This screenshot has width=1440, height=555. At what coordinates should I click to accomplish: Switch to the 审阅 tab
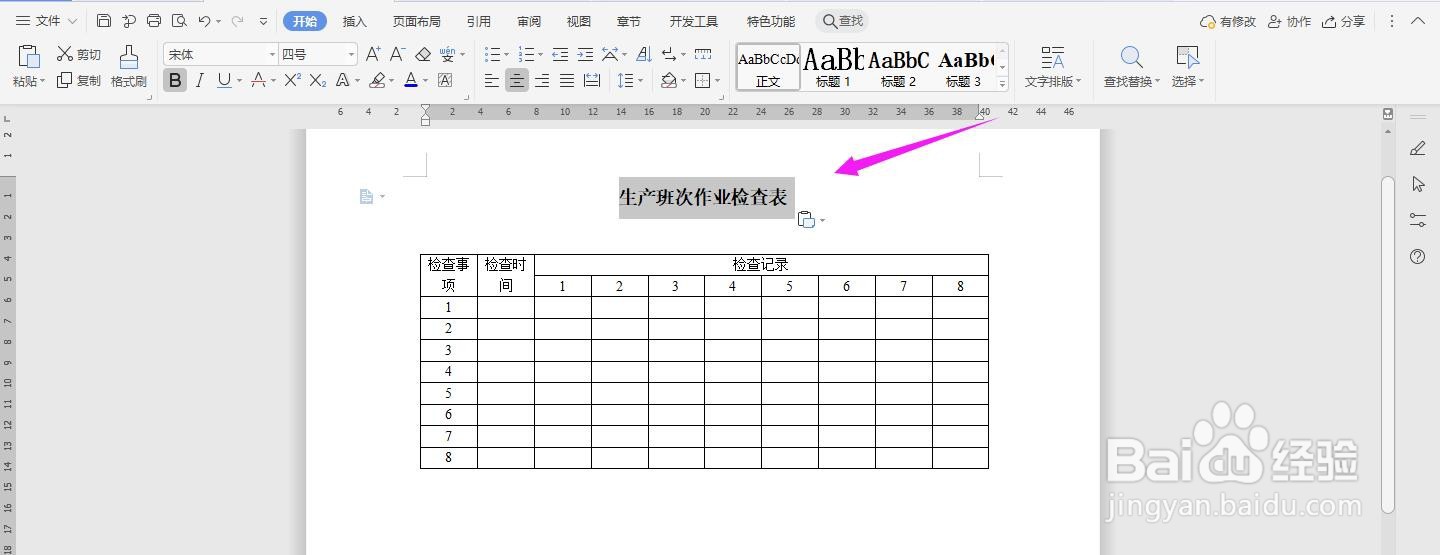click(x=529, y=21)
